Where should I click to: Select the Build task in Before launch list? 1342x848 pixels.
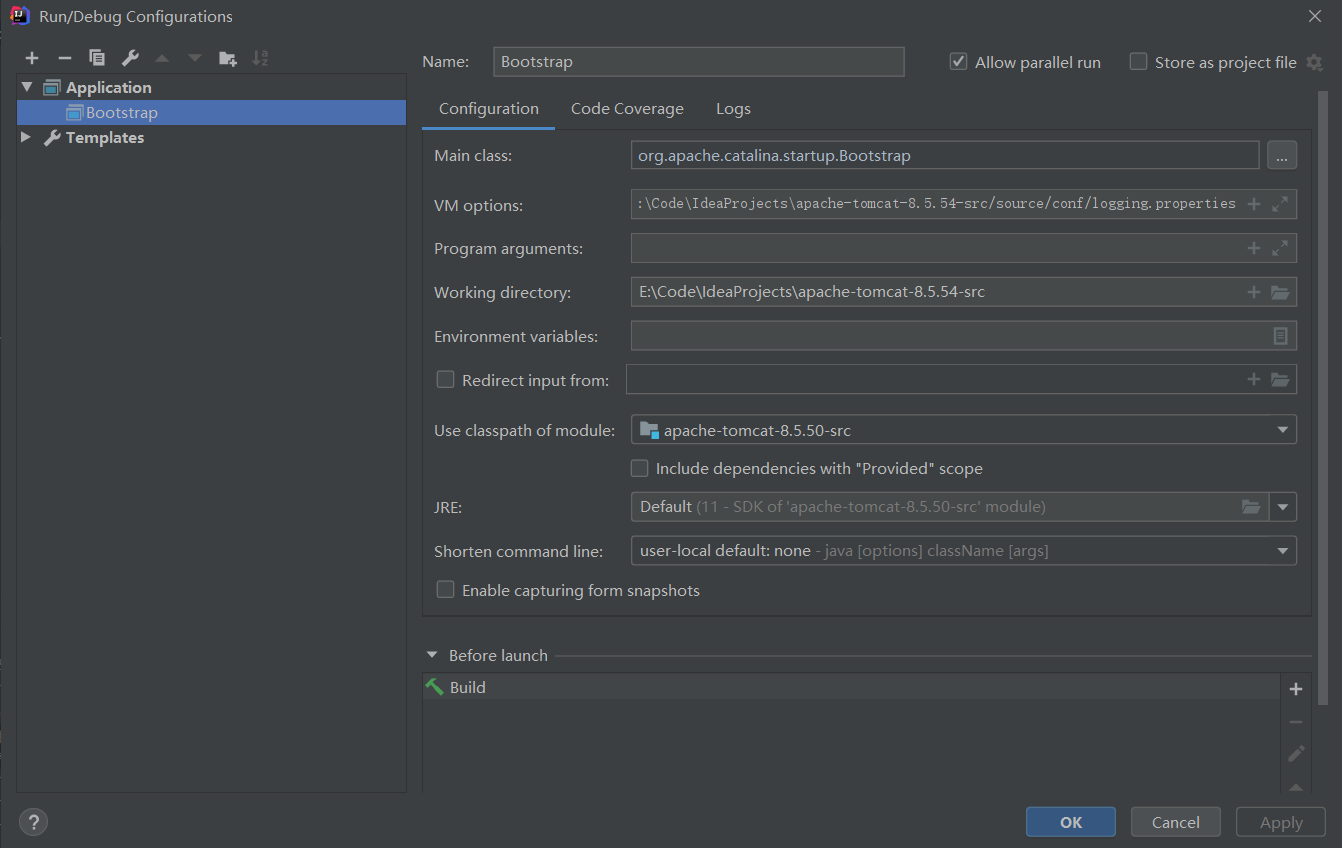click(x=851, y=687)
